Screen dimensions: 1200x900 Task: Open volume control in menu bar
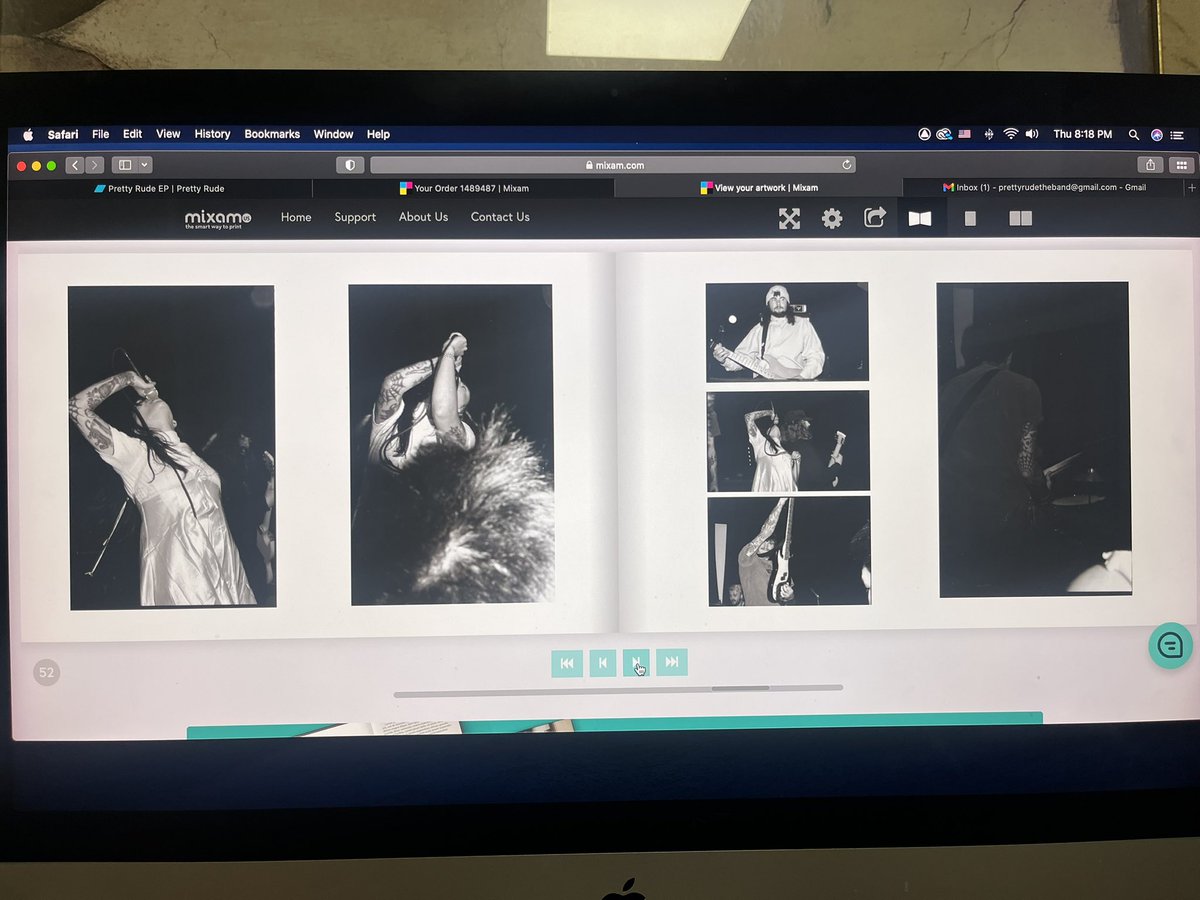pyautogui.click(x=1032, y=134)
